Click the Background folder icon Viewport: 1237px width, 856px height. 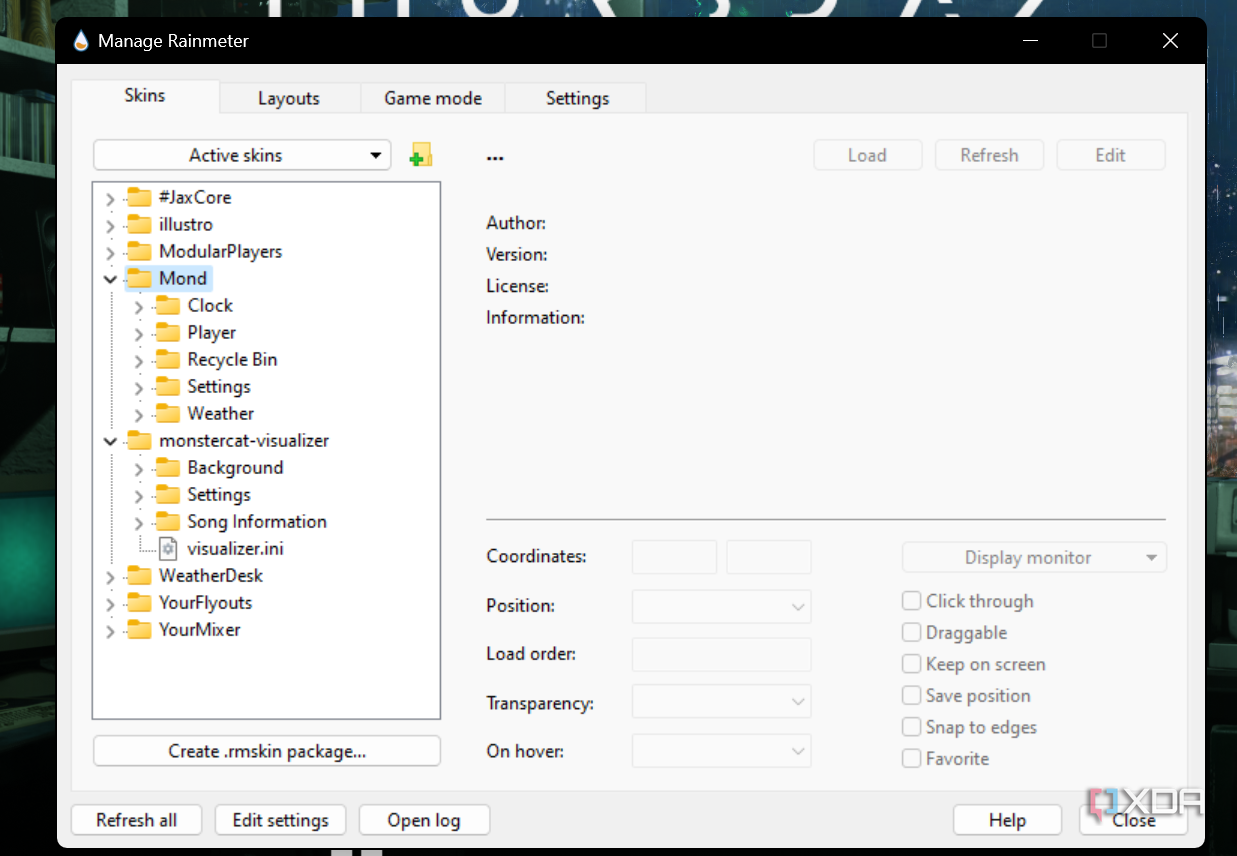(168, 467)
